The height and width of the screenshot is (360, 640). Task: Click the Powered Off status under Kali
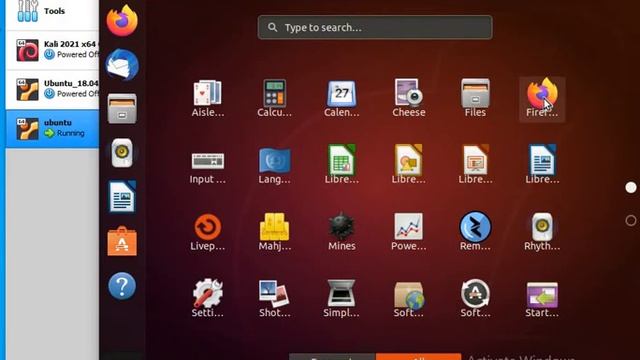[x=78, y=54]
